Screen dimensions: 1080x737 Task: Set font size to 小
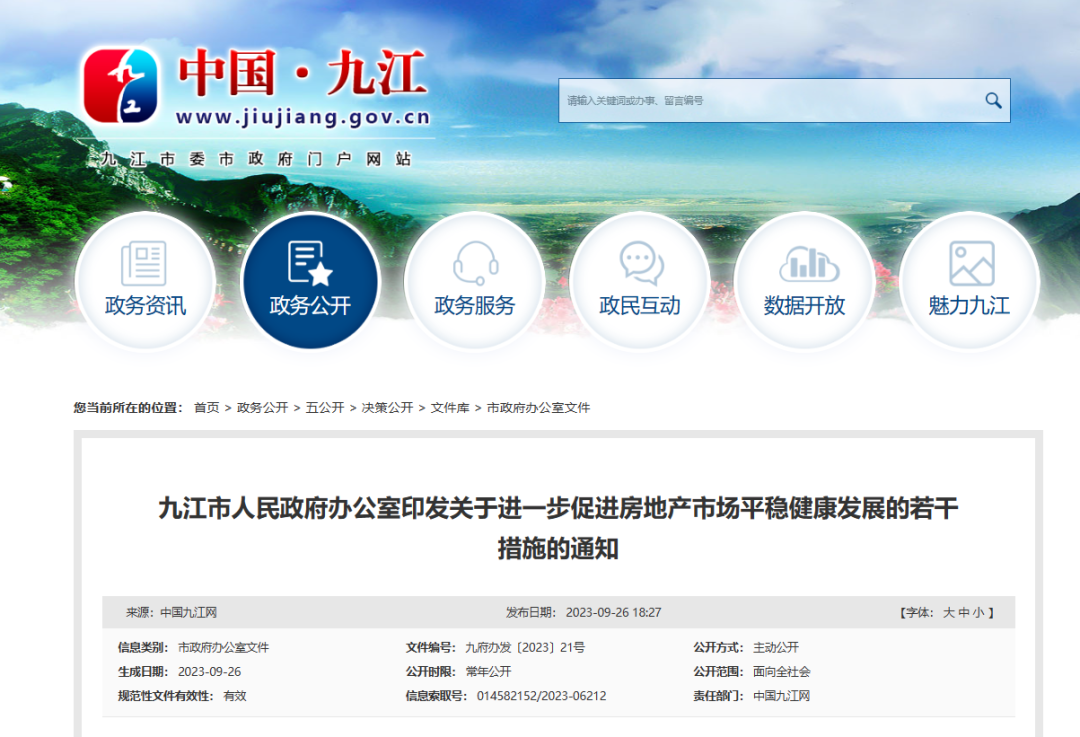978,612
